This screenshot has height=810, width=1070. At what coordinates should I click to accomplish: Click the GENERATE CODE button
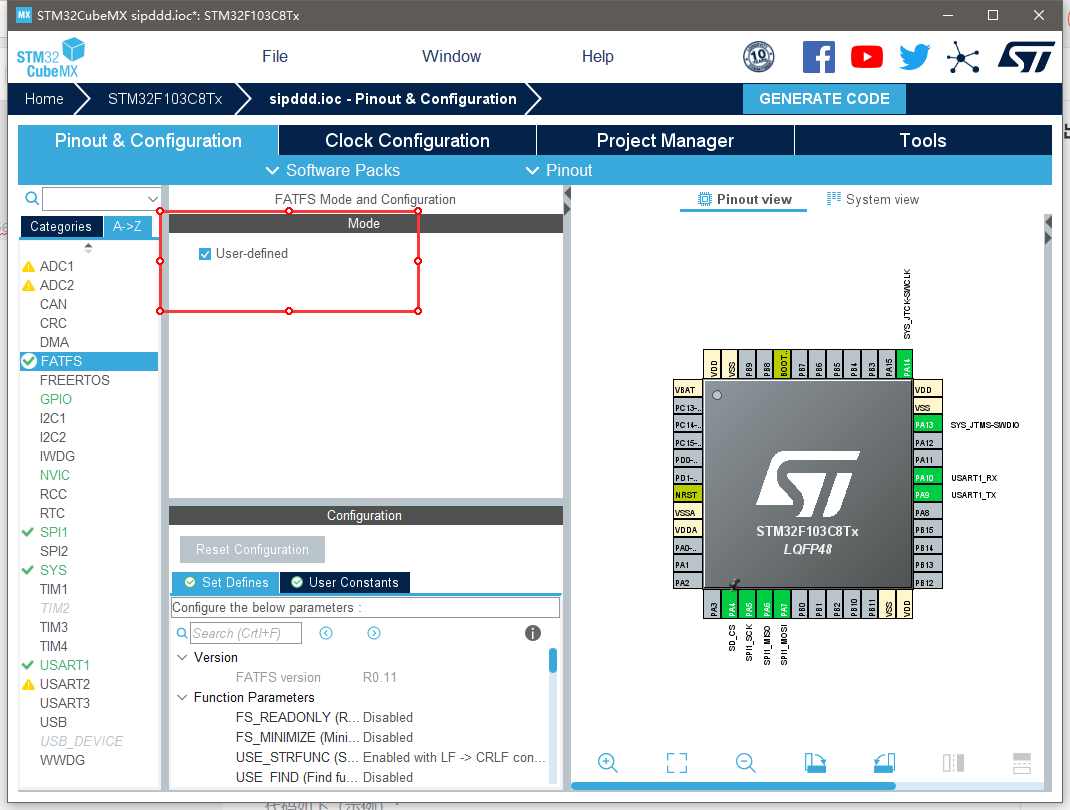(x=824, y=99)
